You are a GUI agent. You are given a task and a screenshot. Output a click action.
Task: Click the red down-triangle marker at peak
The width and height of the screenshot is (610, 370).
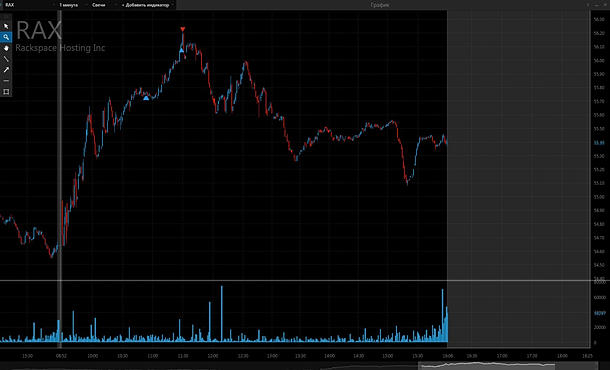[183, 29]
